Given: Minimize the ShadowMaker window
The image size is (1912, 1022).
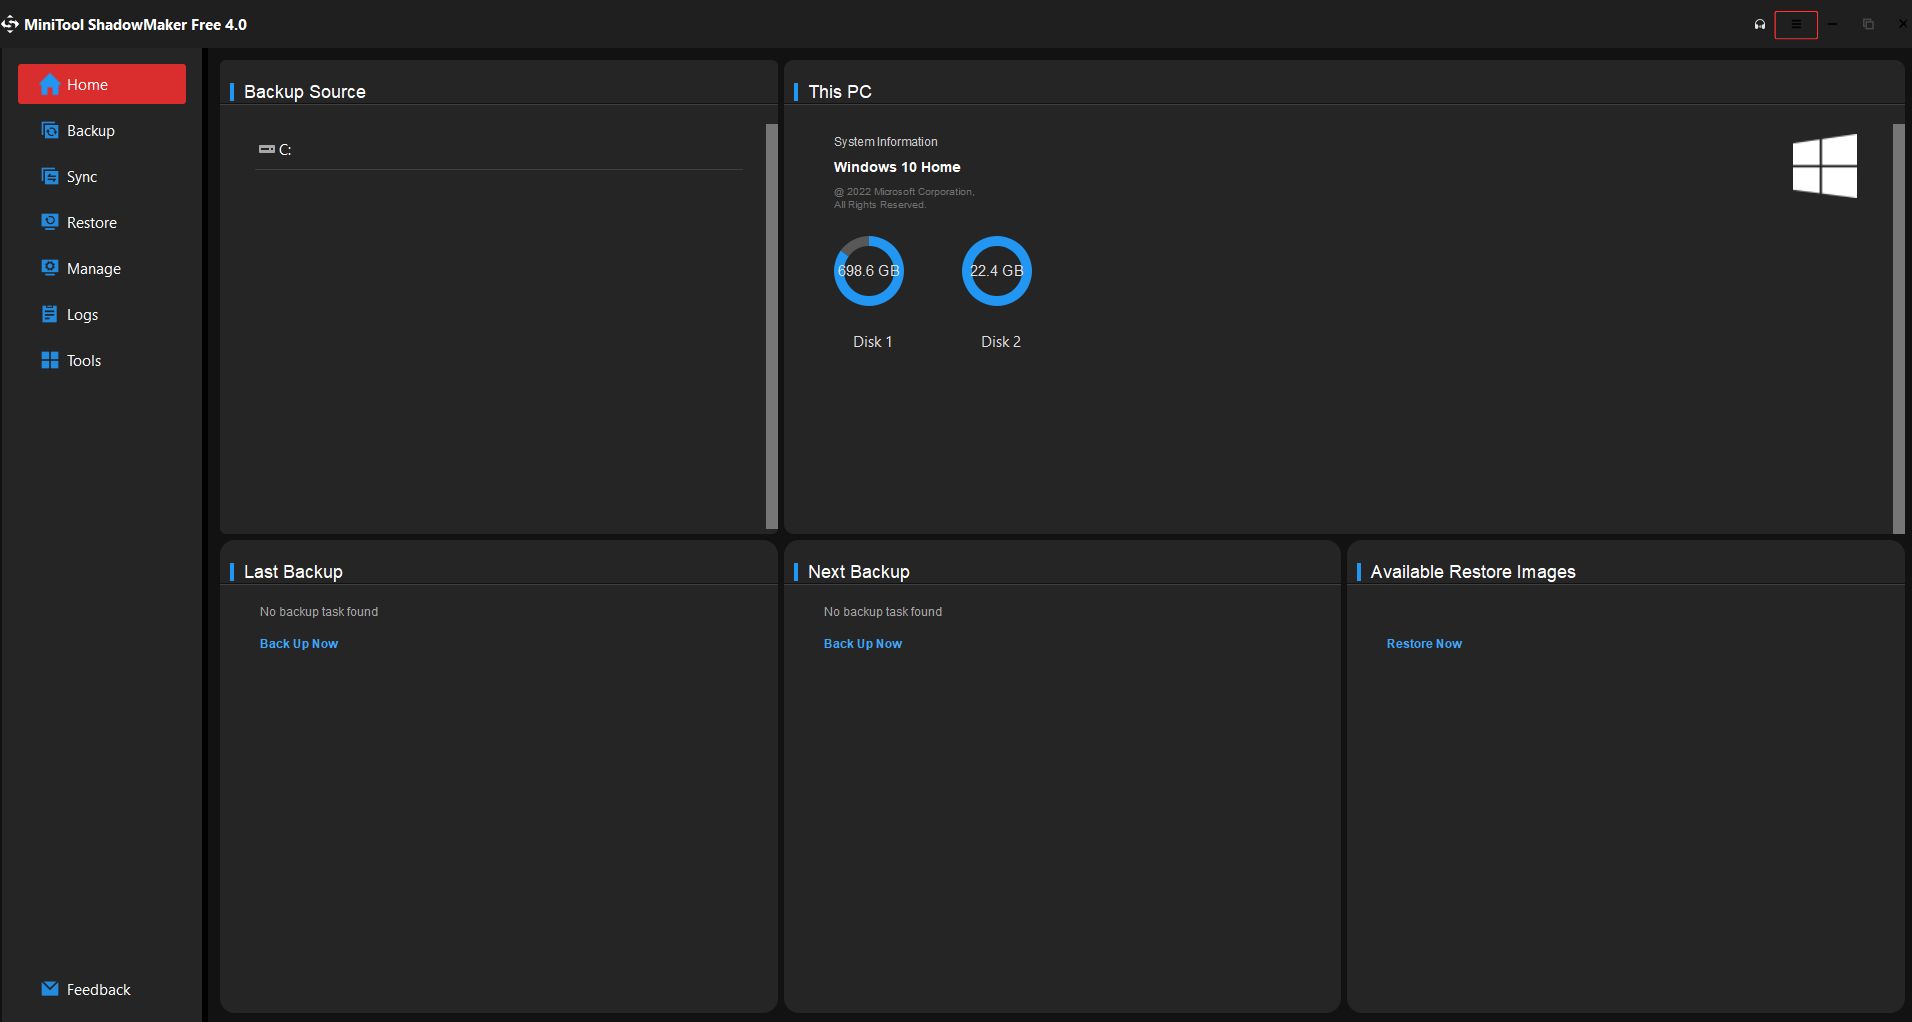Looking at the screenshot, I should [x=1832, y=25].
